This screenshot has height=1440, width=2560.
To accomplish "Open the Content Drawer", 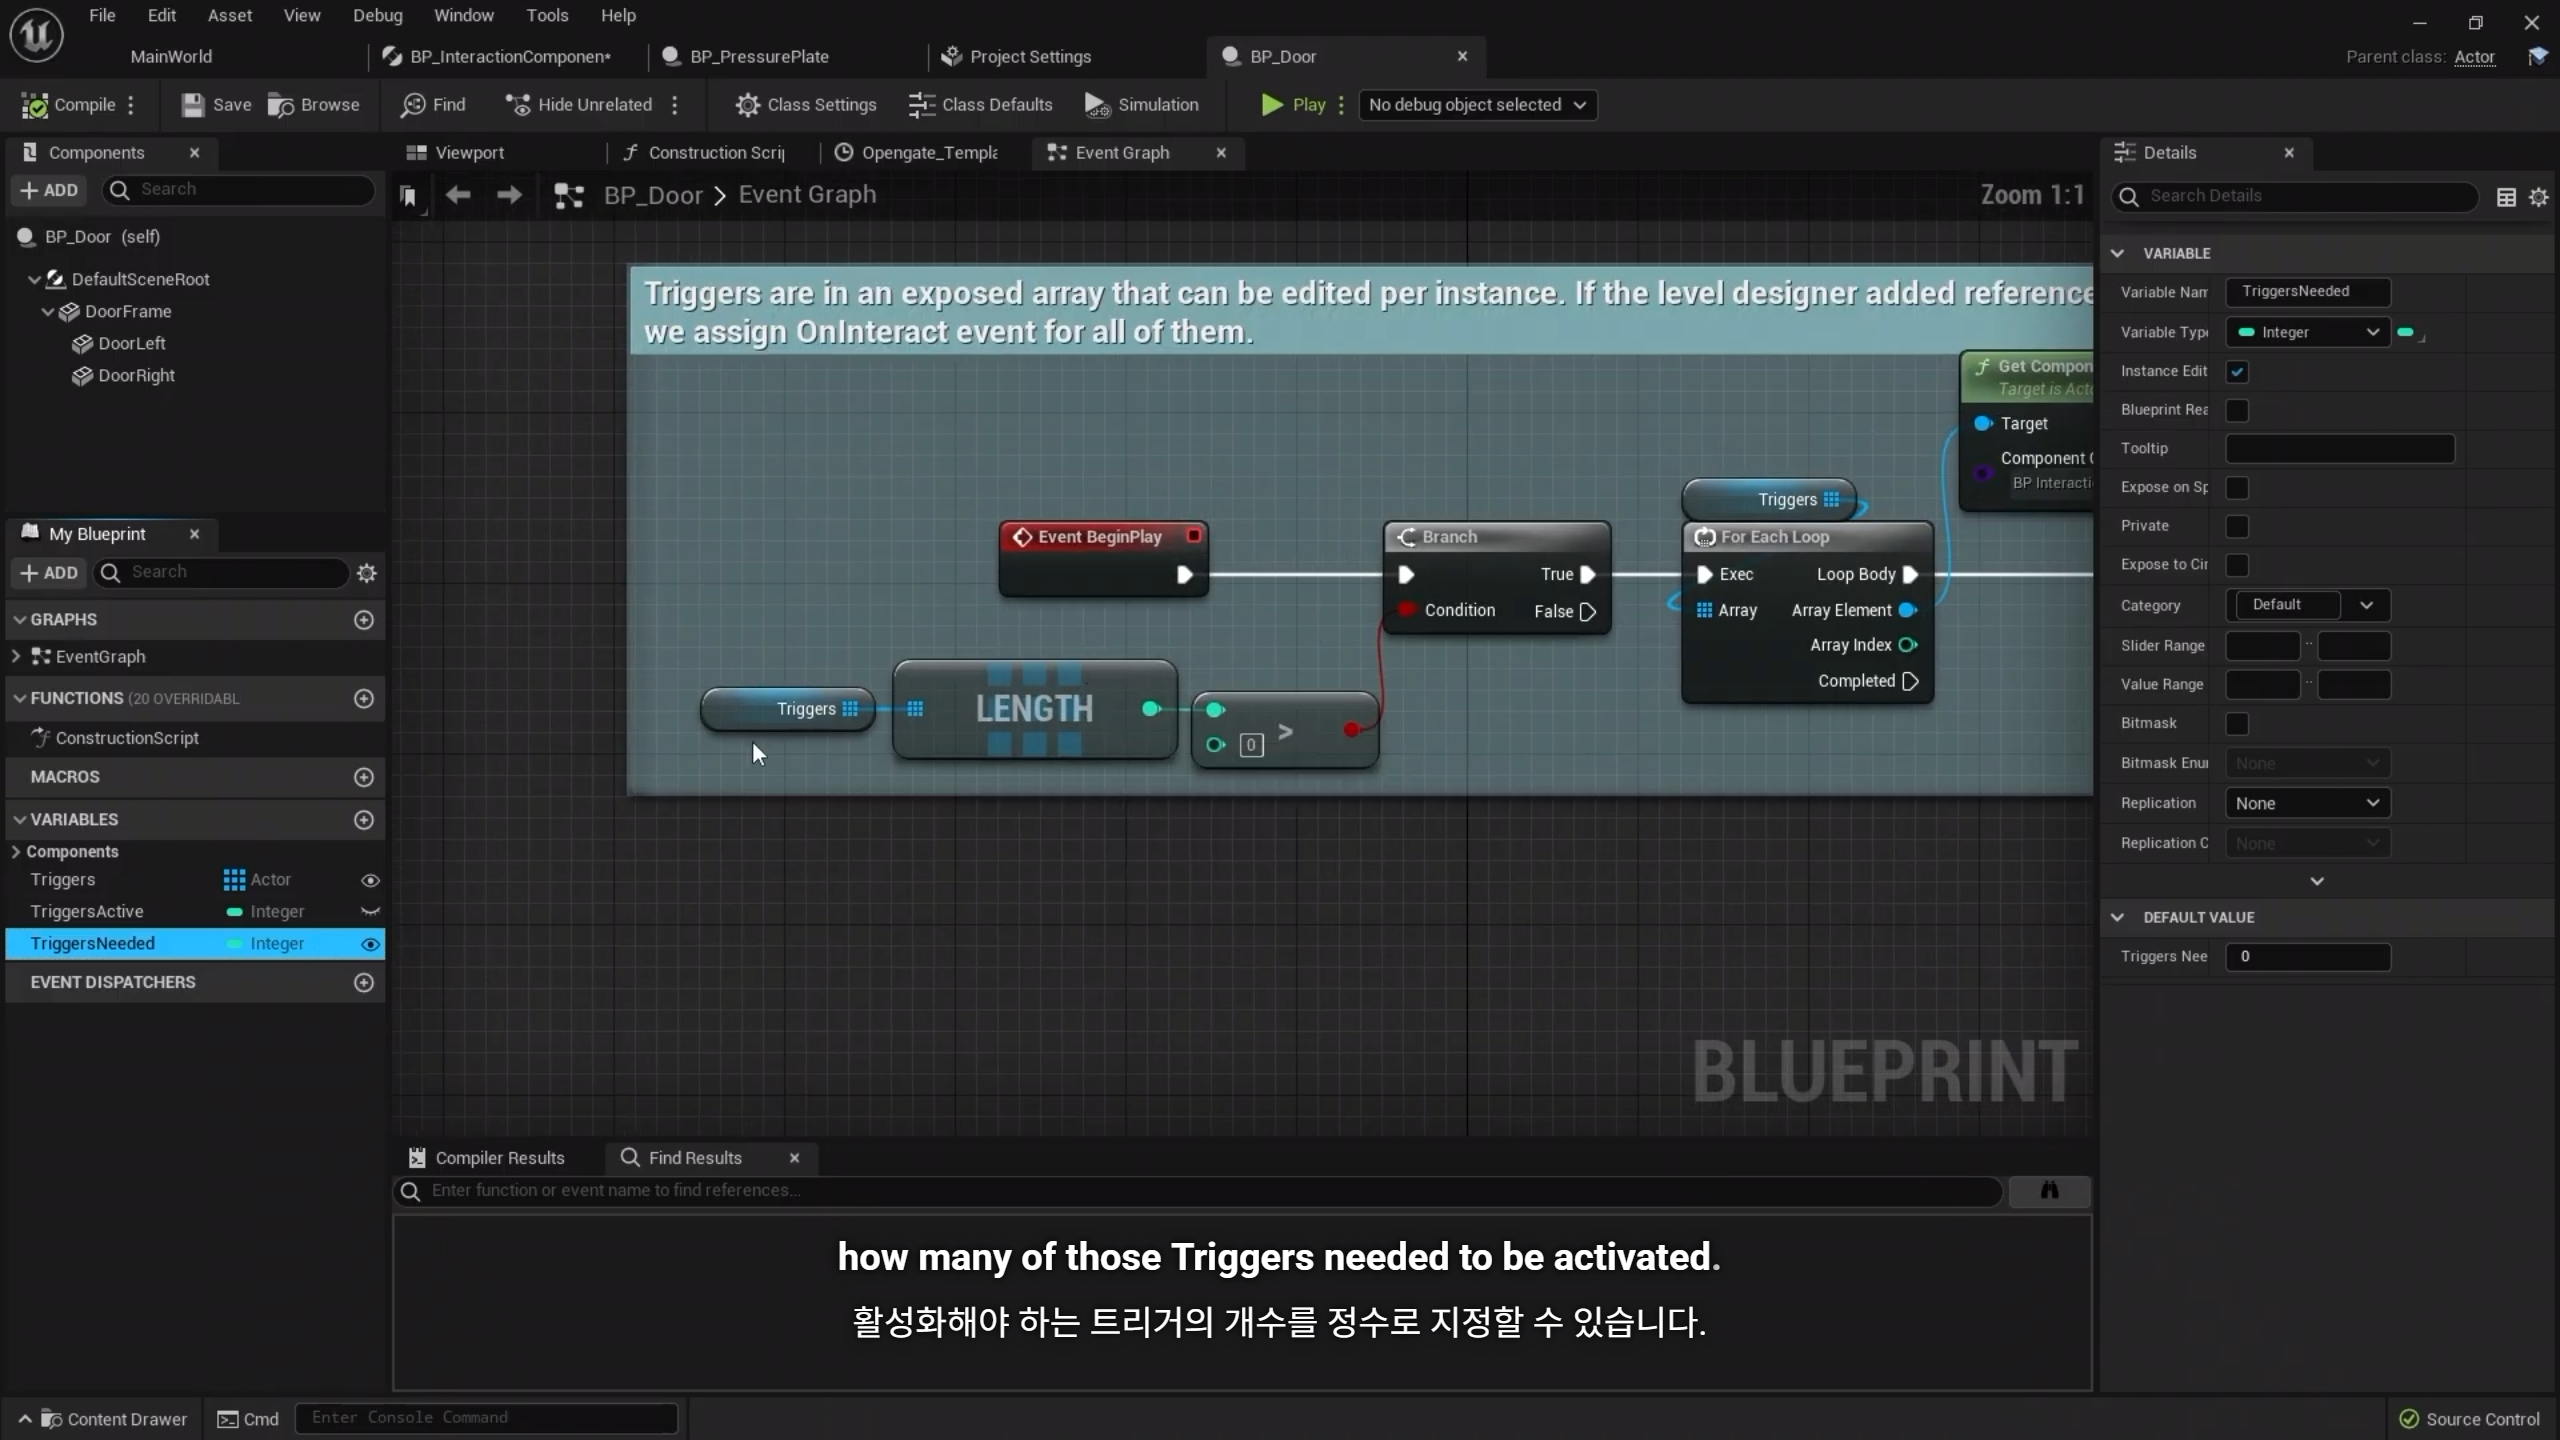I will point(103,1419).
